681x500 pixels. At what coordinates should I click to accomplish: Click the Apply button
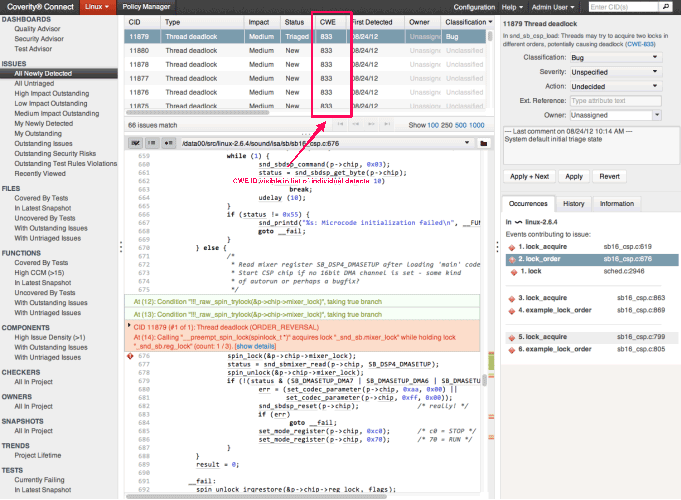[x=574, y=176]
